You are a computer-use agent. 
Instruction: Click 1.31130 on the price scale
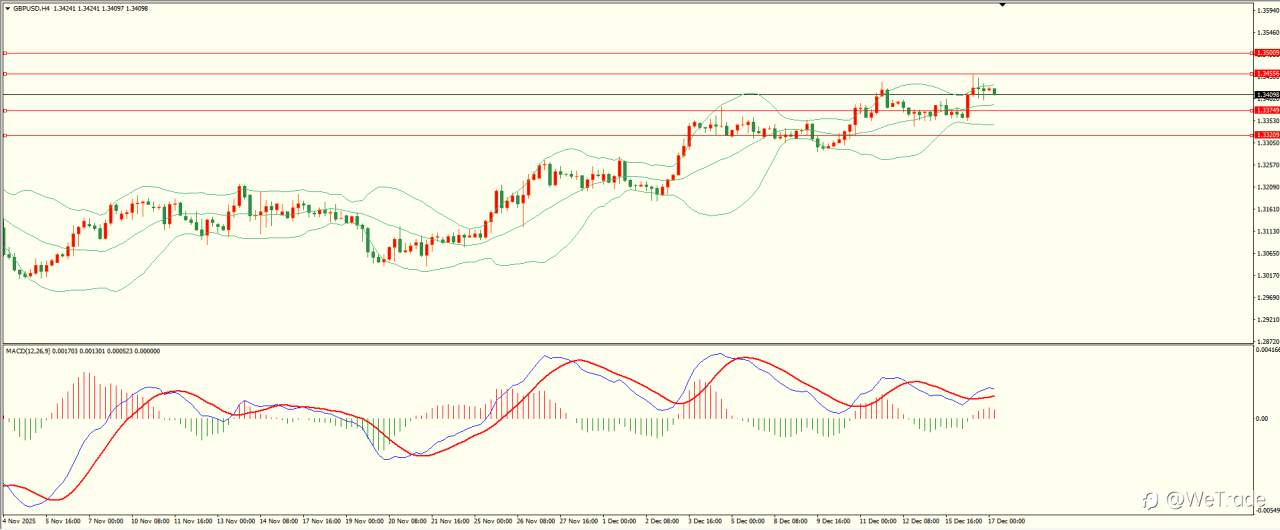[x=1267, y=231]
